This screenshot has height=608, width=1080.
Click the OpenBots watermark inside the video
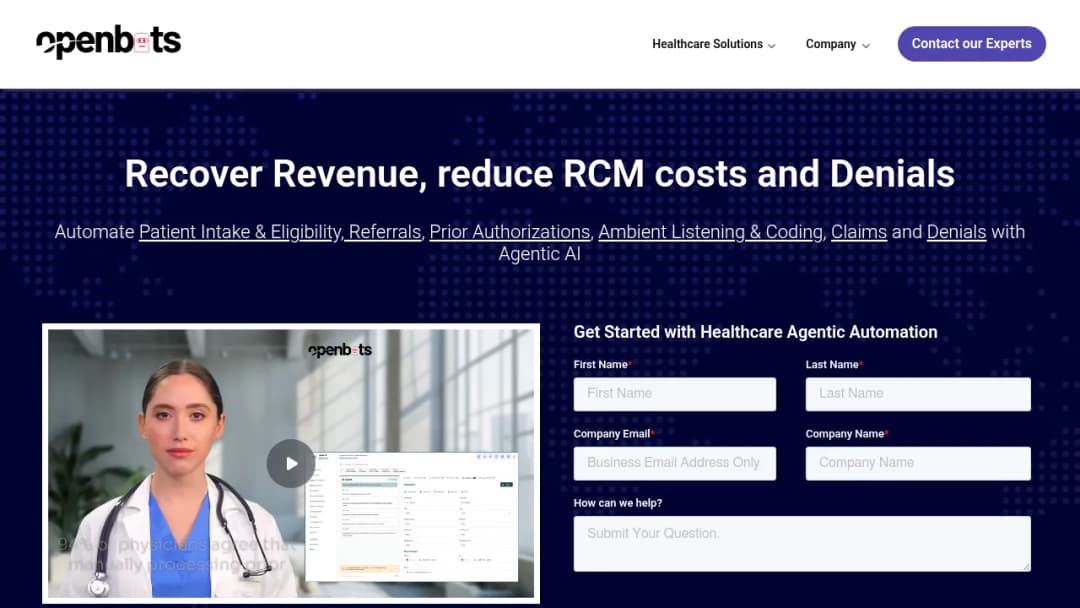[340, 350]
